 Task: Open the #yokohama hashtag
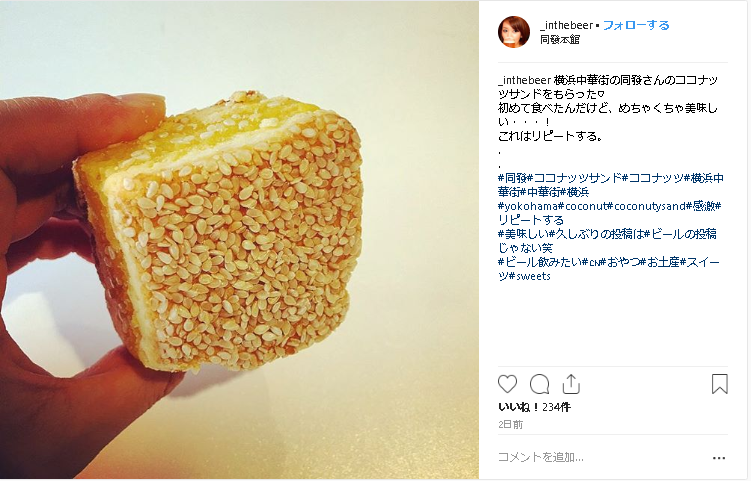pos(527,206)
